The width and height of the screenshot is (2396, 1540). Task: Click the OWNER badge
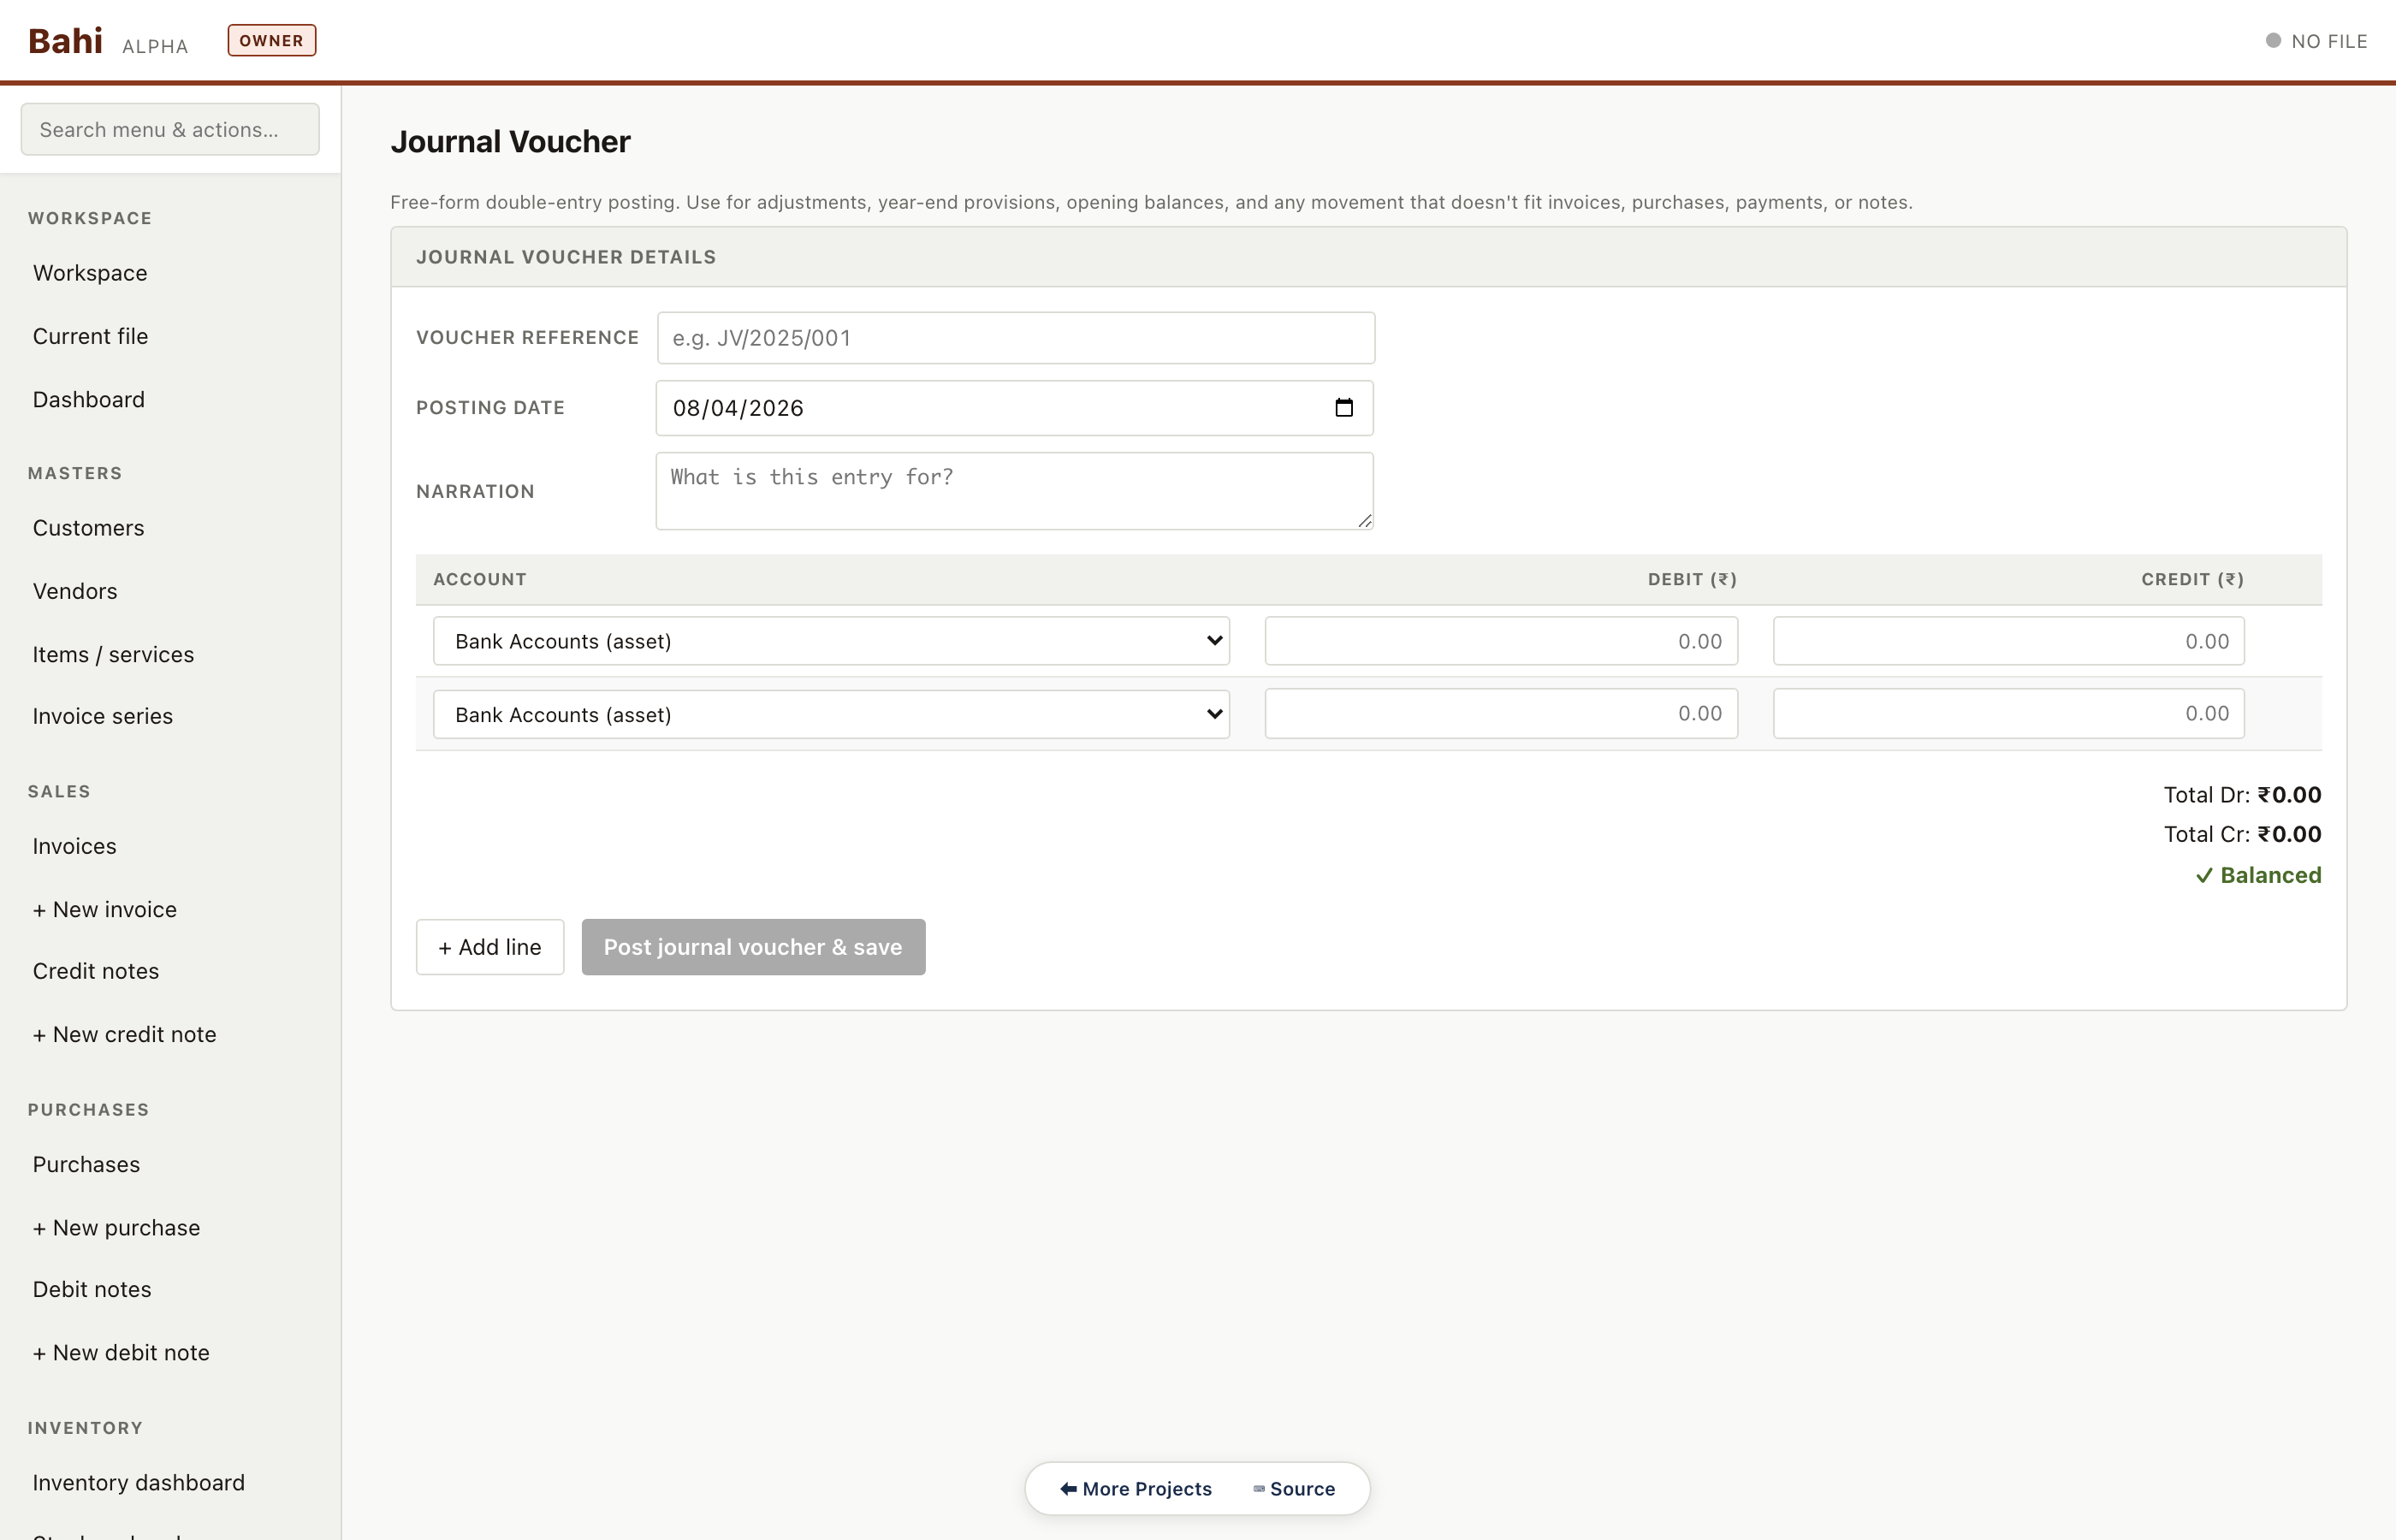[x=271, y=41]
